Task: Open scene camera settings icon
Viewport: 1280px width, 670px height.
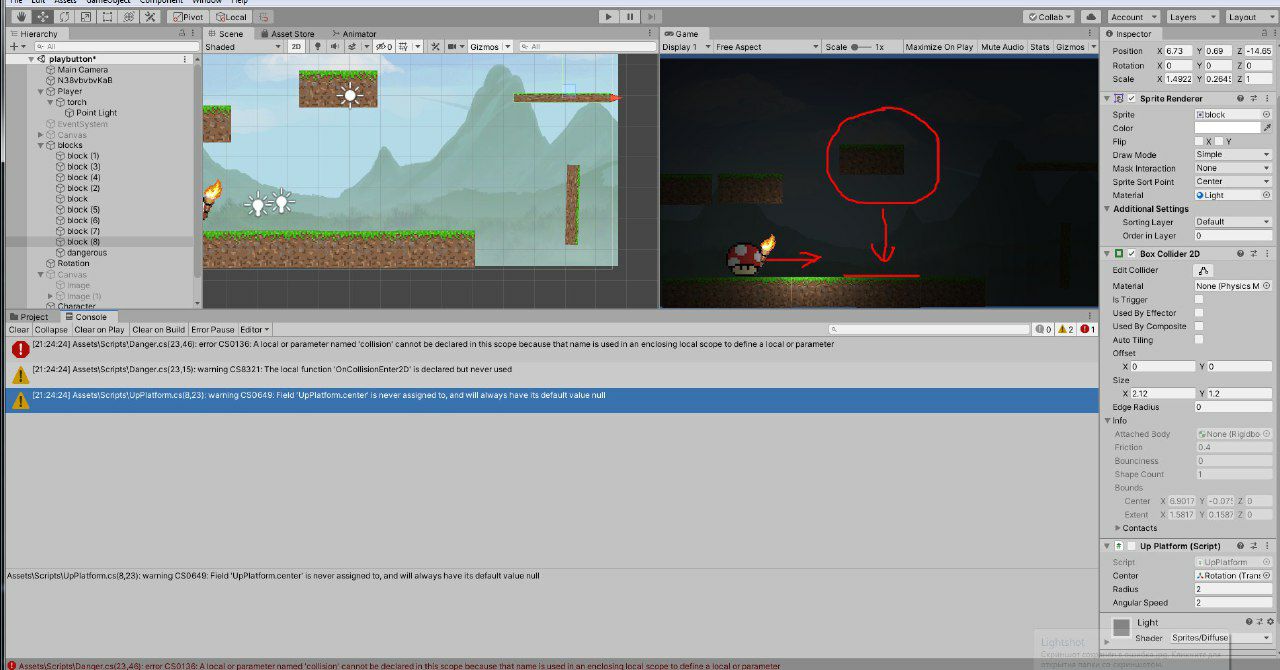Action: click(456, 46)
